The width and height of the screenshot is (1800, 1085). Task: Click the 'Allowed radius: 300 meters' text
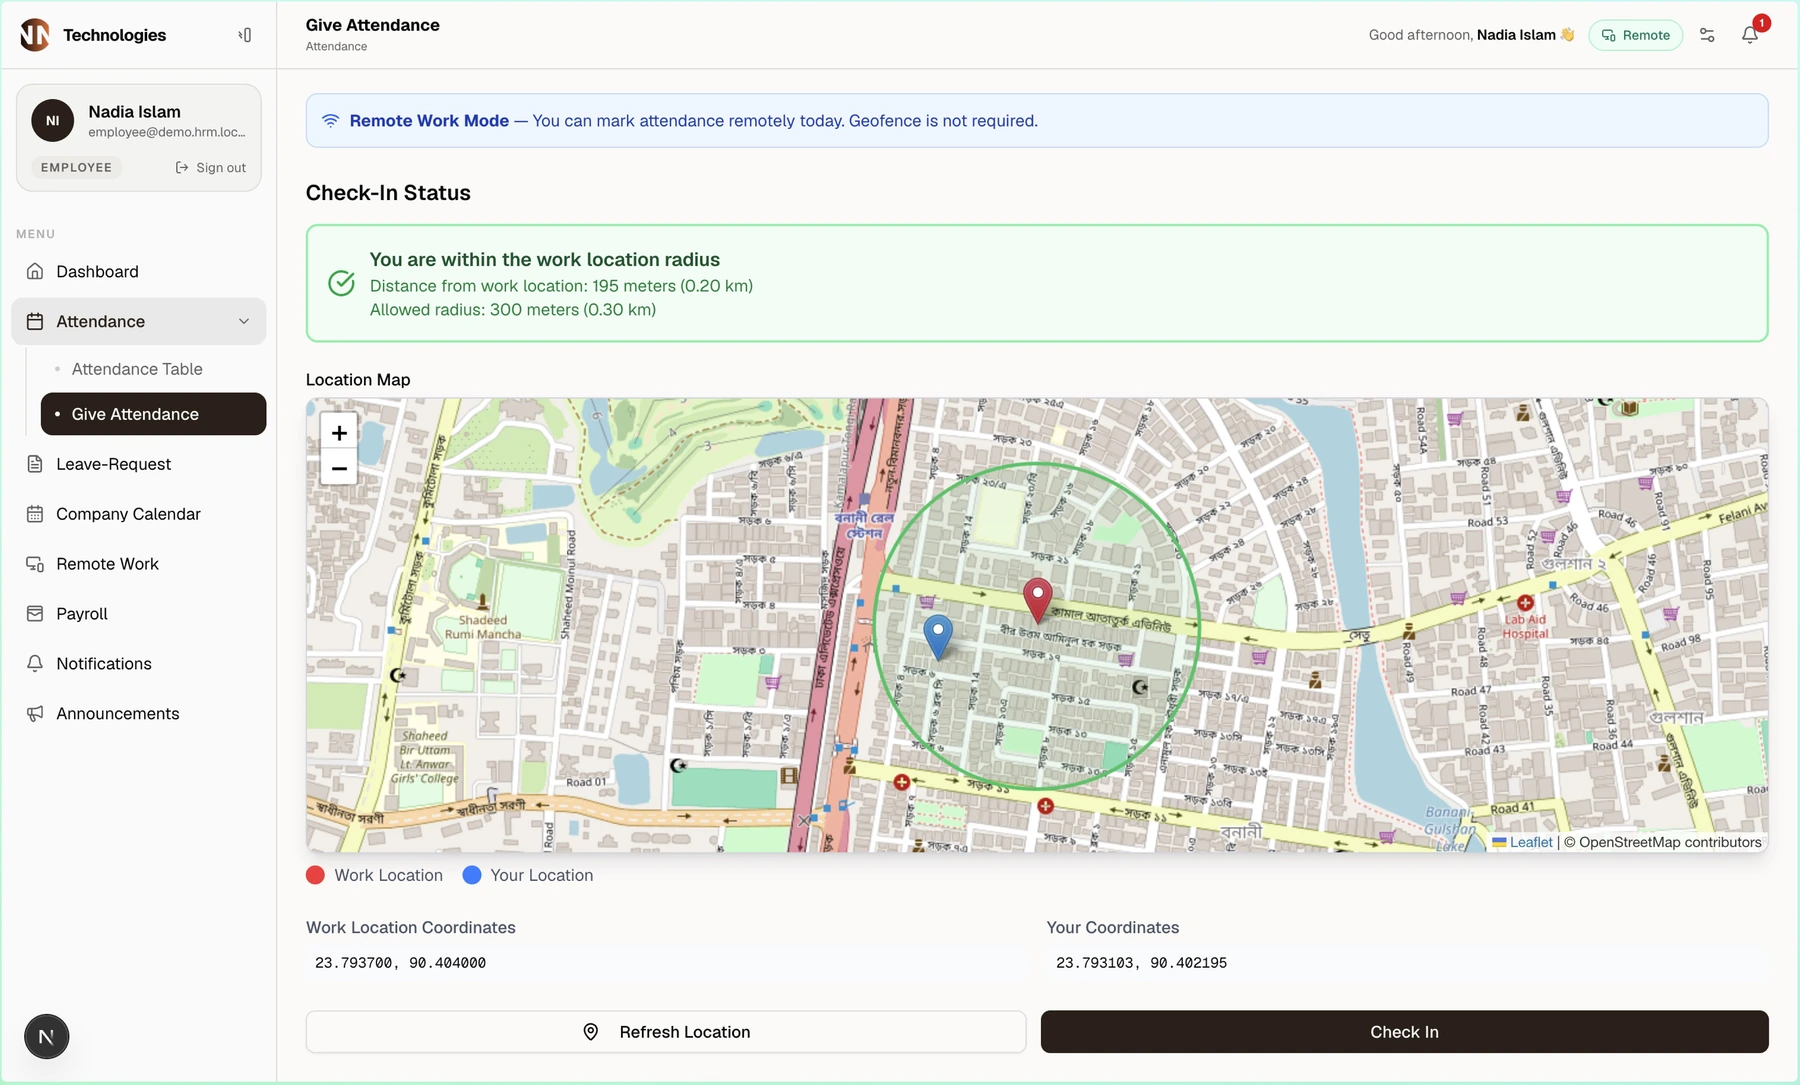[x=513, y=310]
